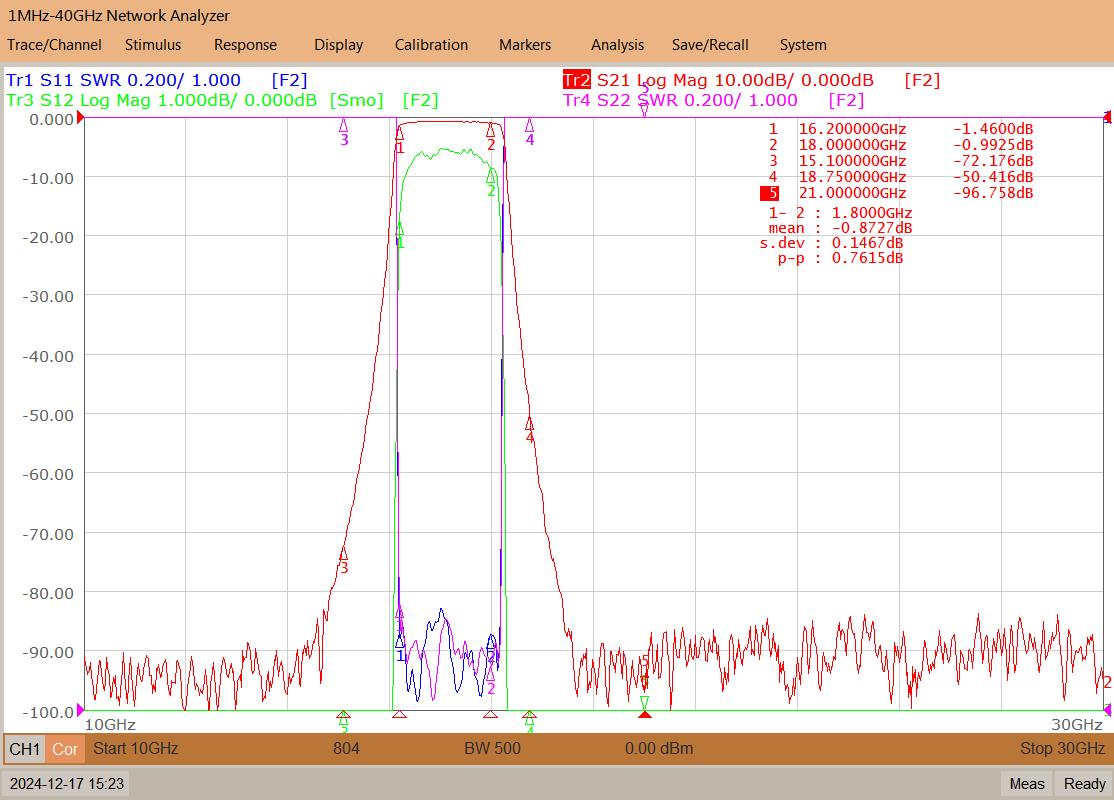Click the Ready status button
The width and height of the screenshot is (1114, 800).
coord(1085,784)
